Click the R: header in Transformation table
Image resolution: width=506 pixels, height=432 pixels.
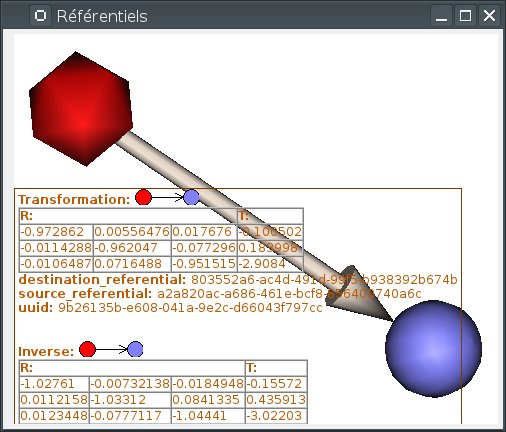(x=27, y=216)
